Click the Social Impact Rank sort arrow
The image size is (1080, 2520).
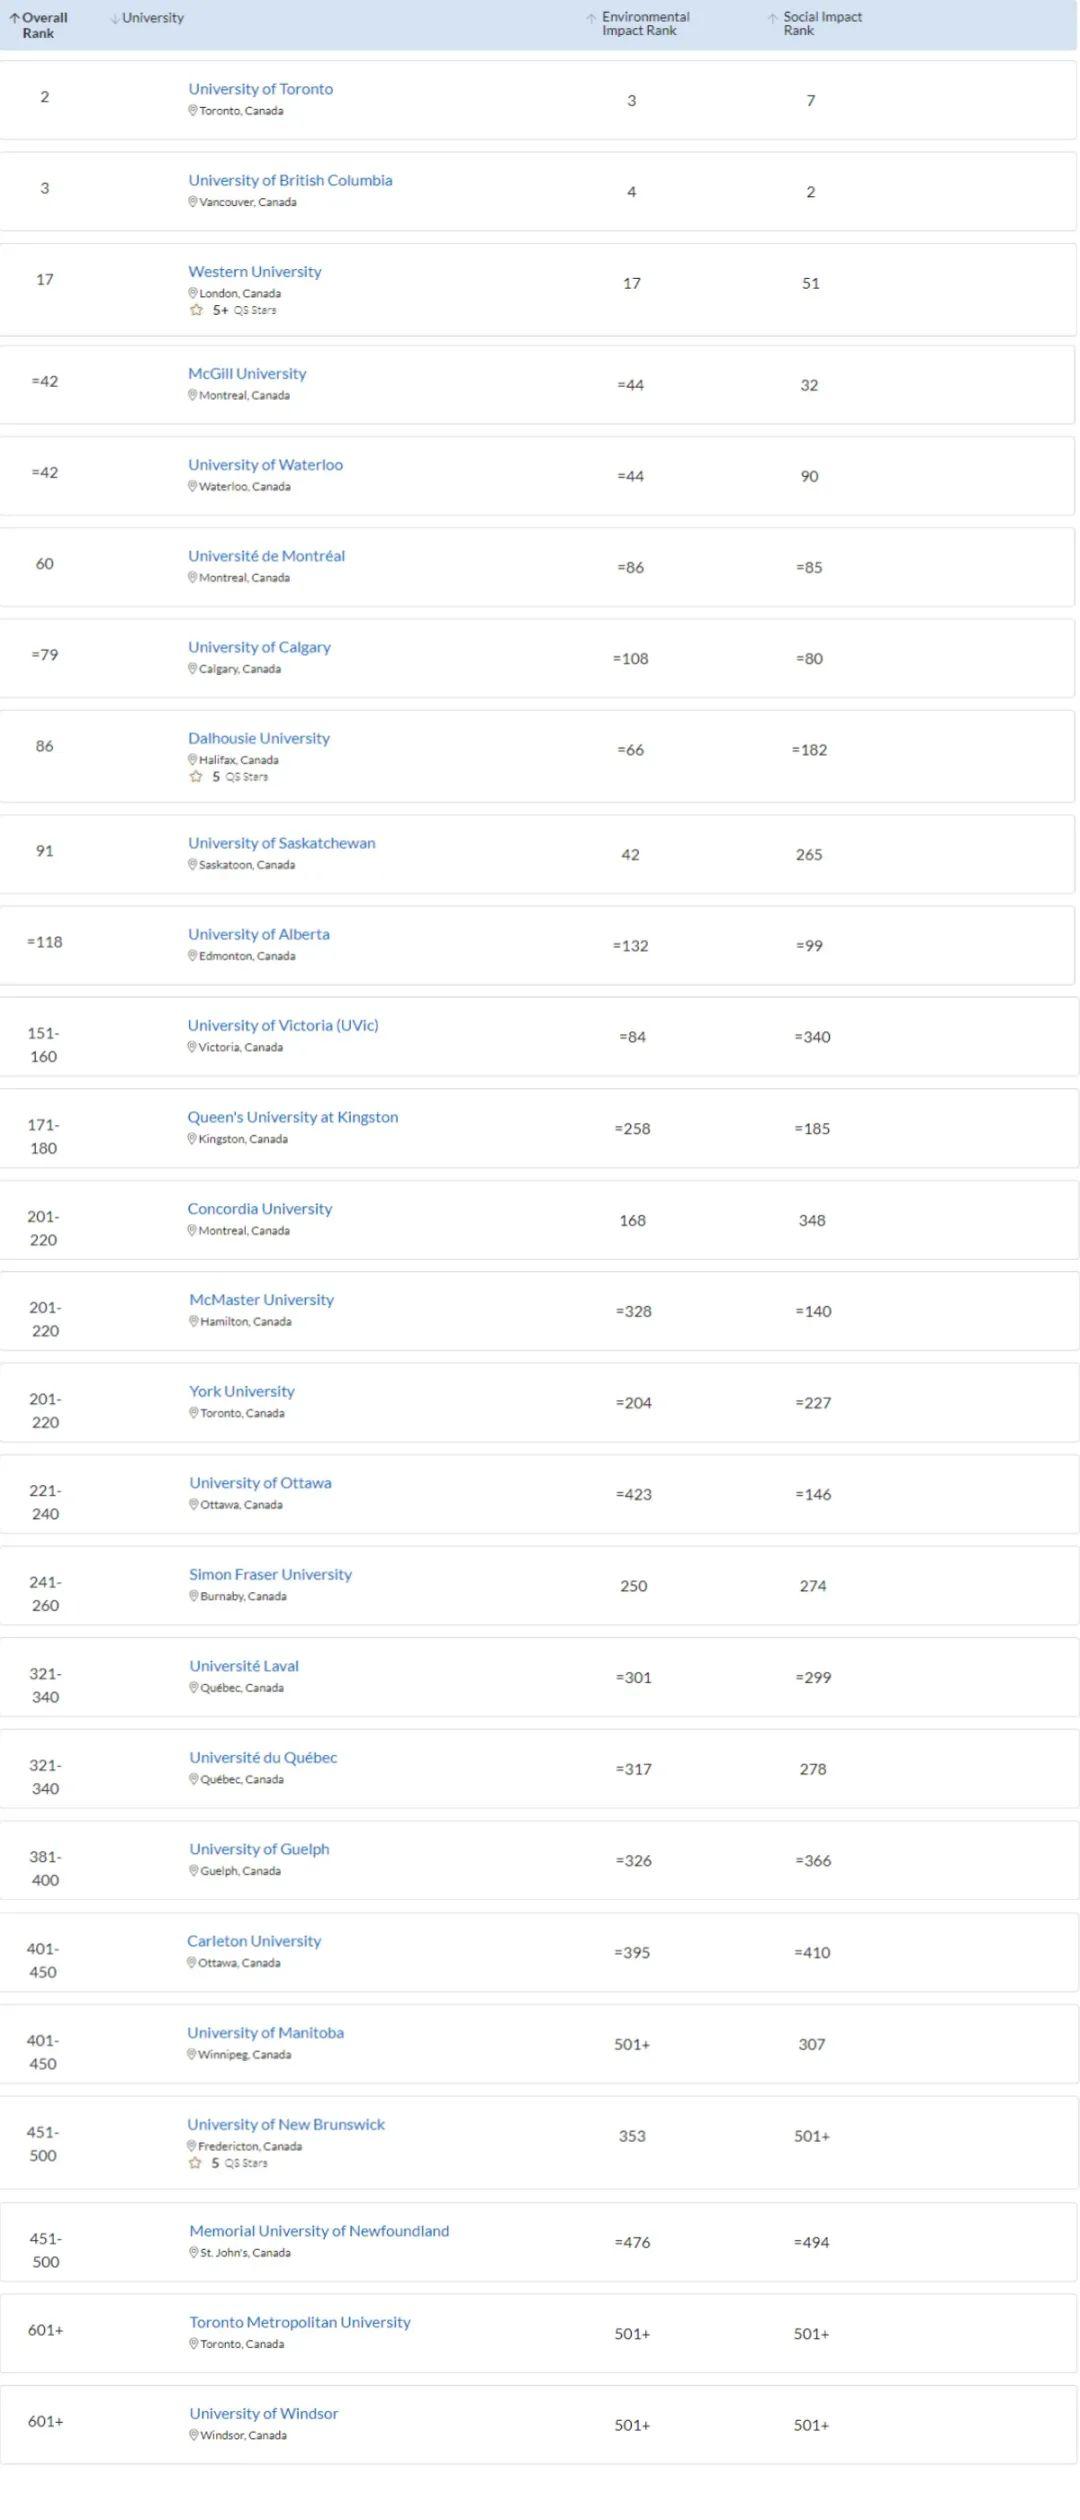tap(773, 18)
